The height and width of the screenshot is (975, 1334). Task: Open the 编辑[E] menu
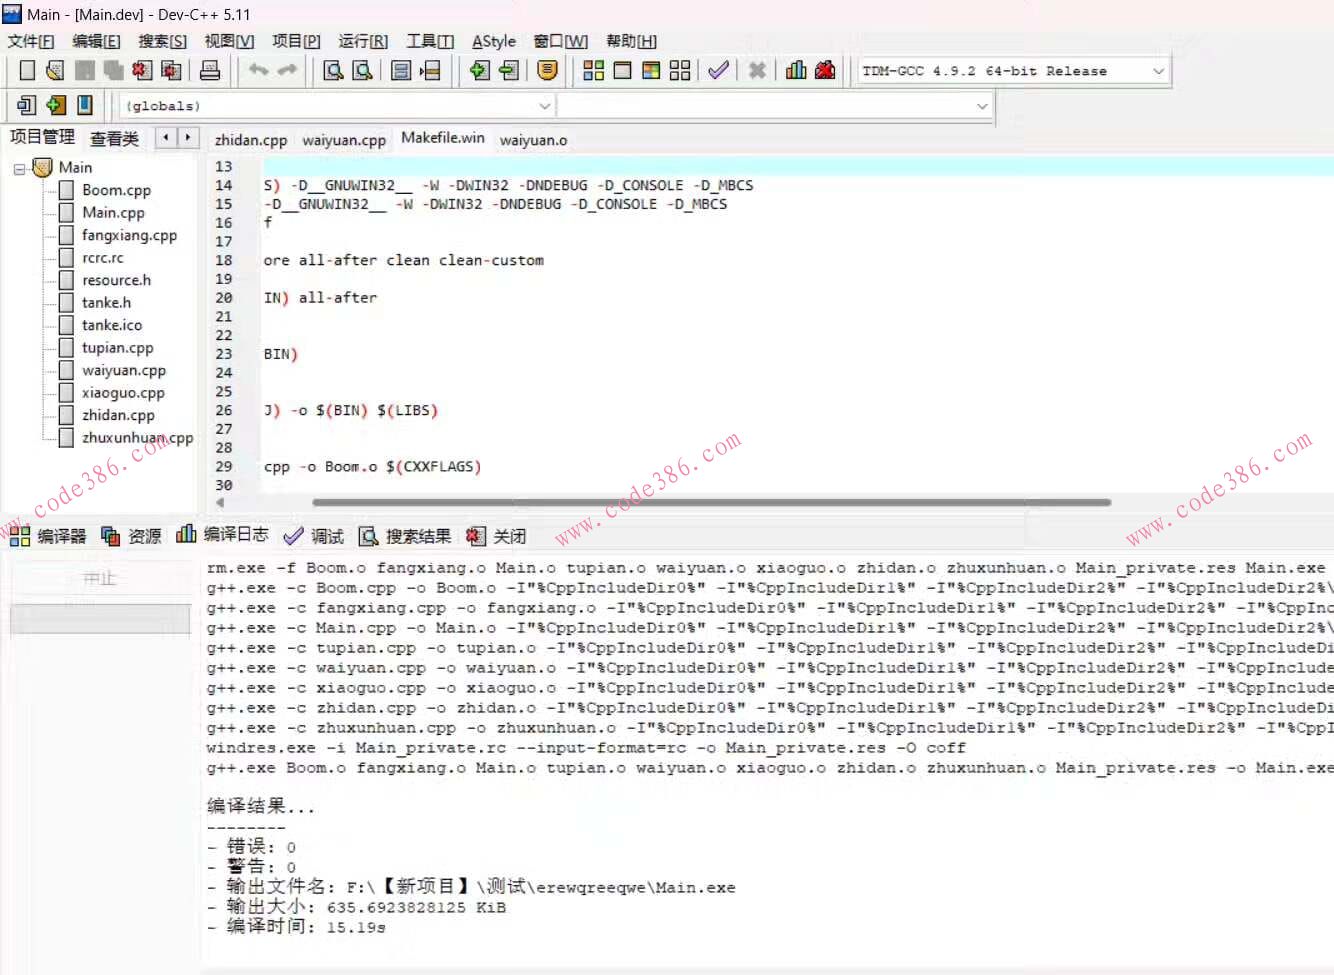point(96,41)
